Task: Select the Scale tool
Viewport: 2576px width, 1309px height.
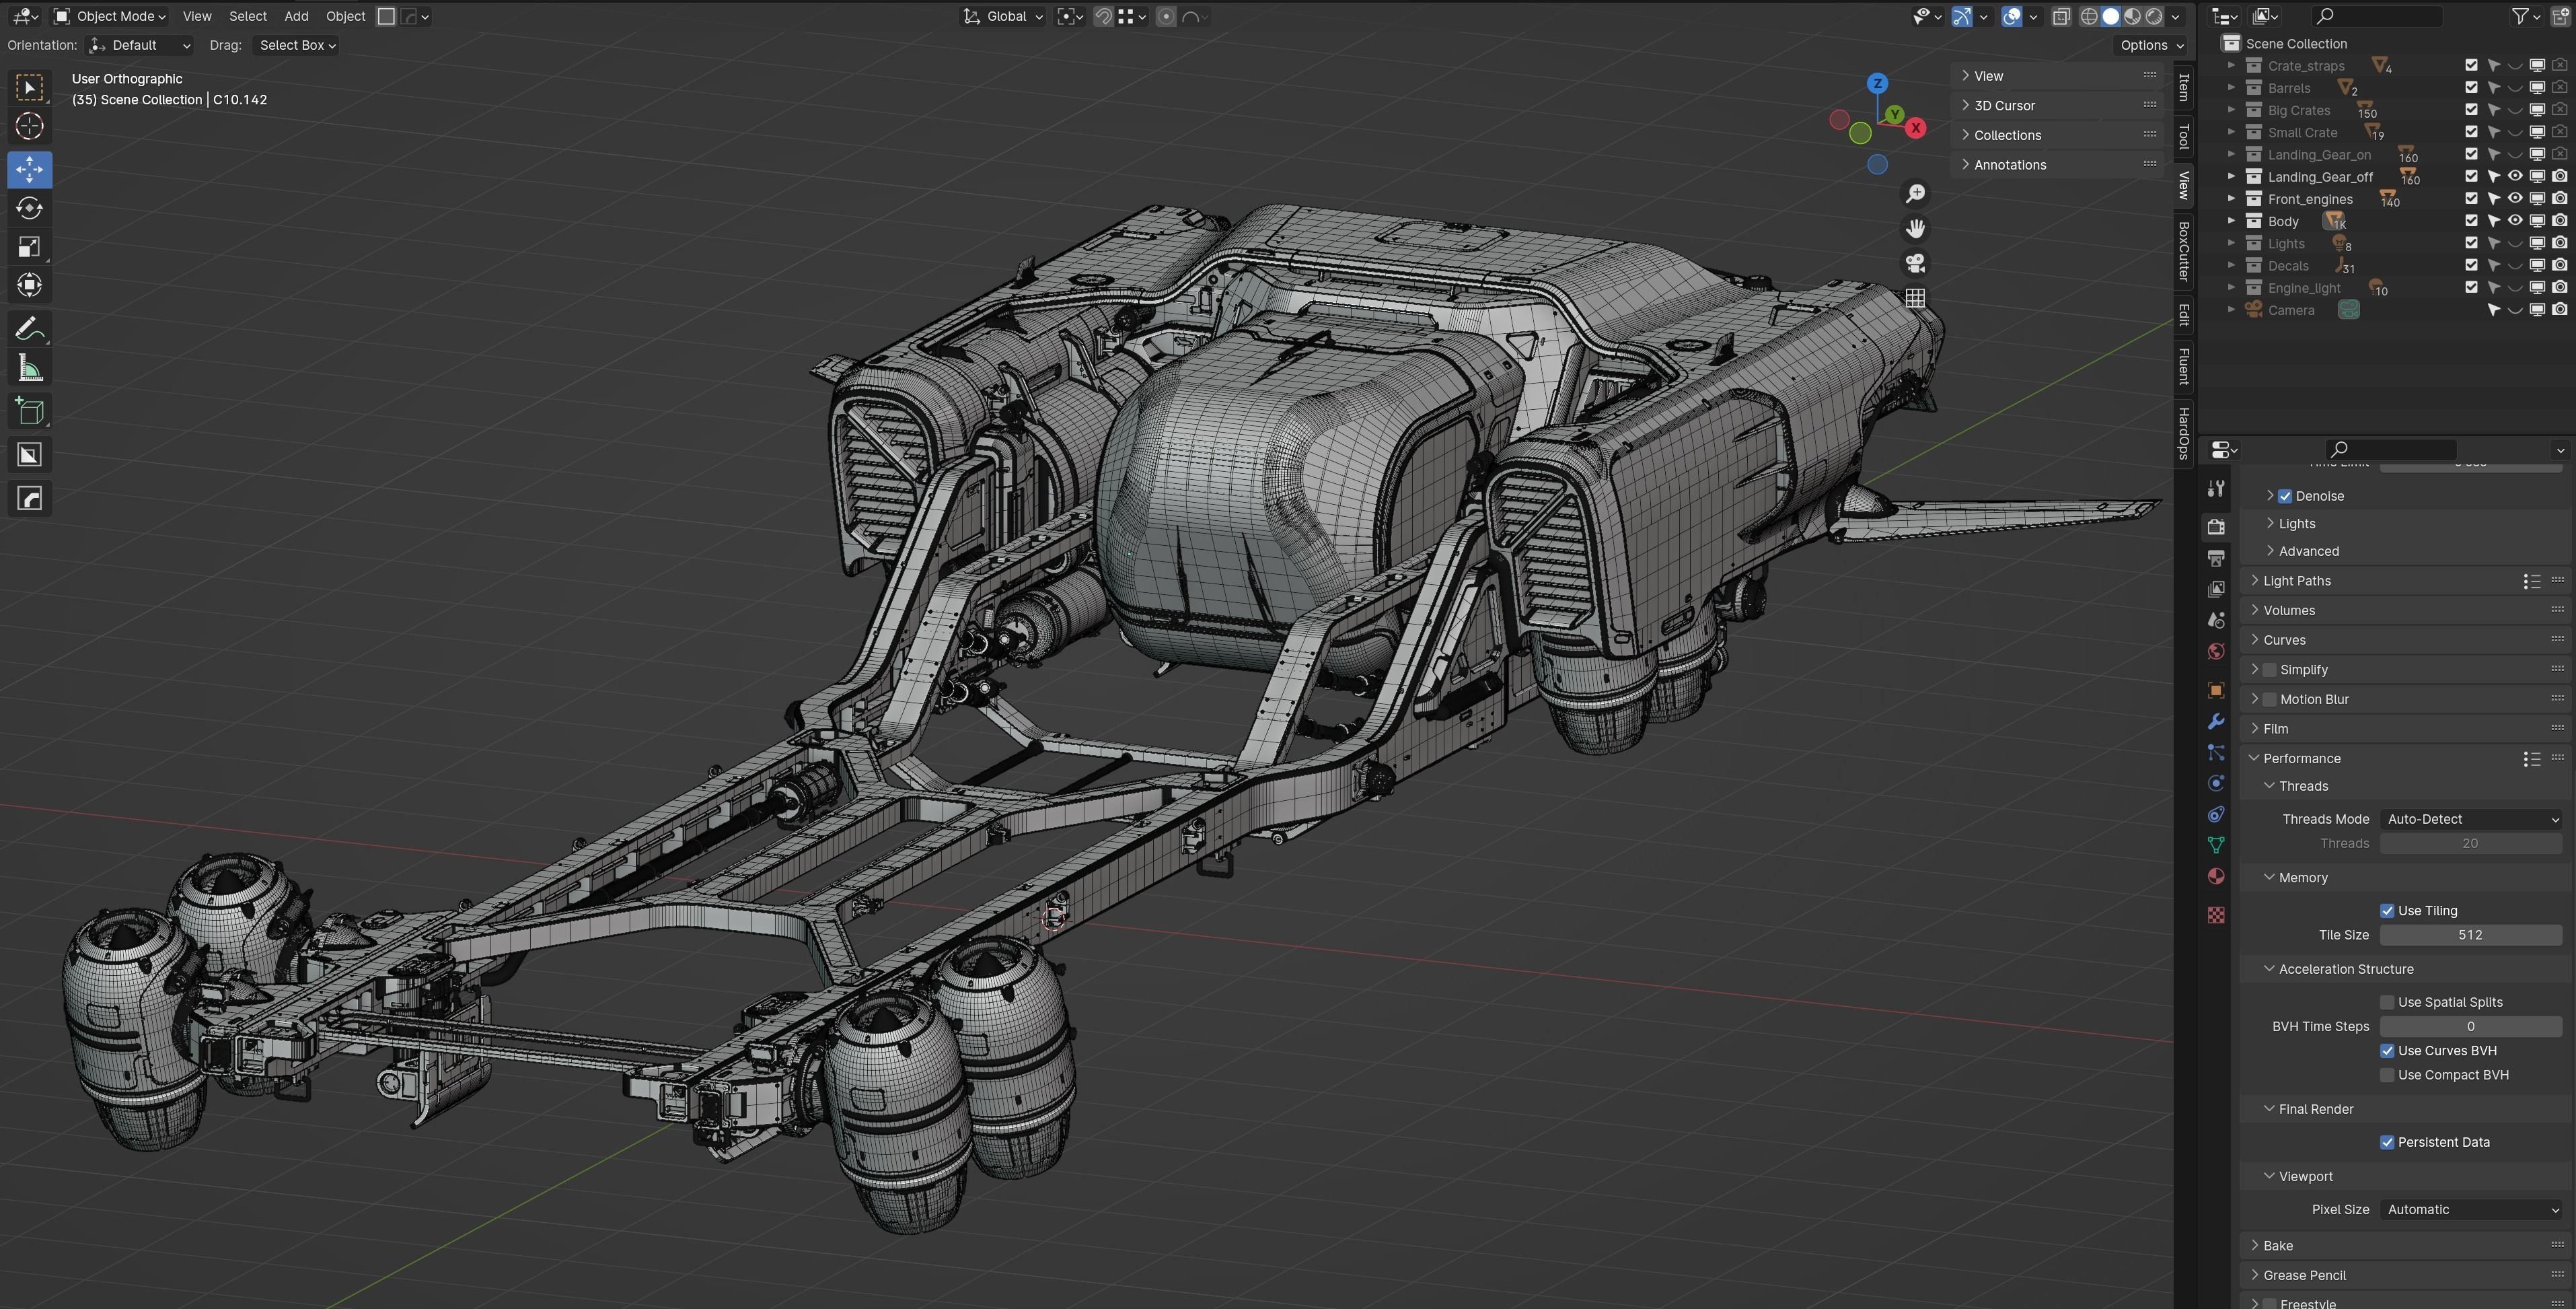Action: click(x=29, y=247)
